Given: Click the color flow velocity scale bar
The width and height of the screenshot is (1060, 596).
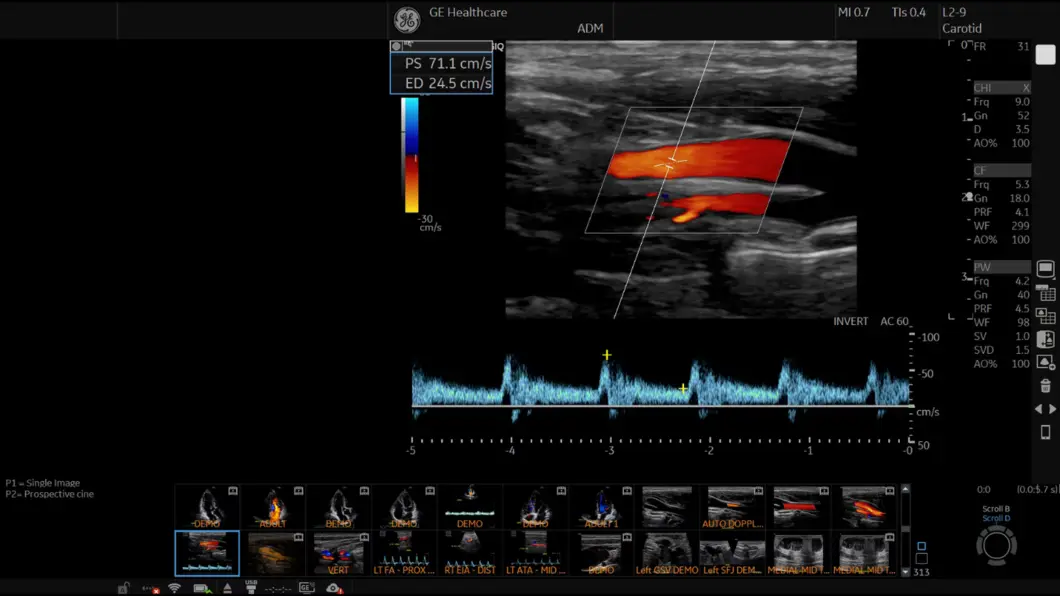Looking at the screenshot, I should coord(410,155).
